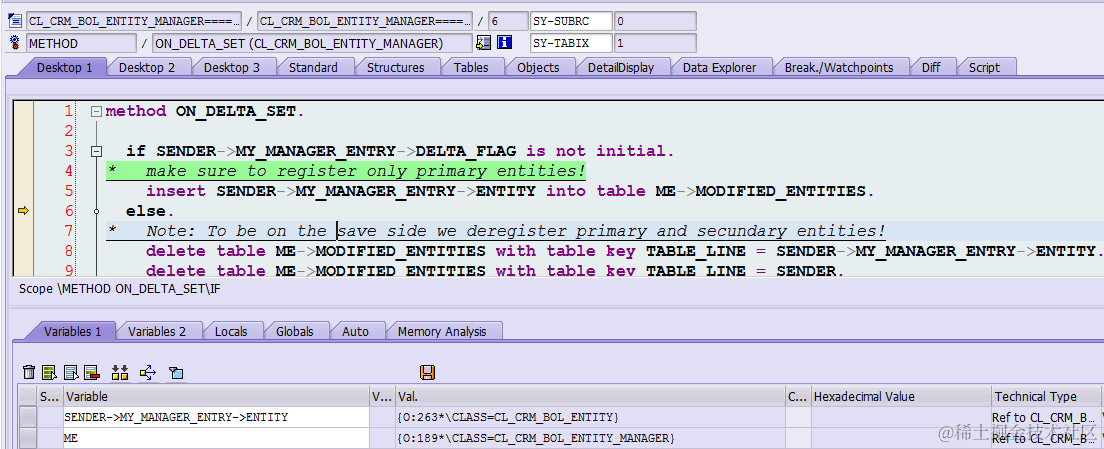Select the ME variable row using row selector

coord(27,438)
